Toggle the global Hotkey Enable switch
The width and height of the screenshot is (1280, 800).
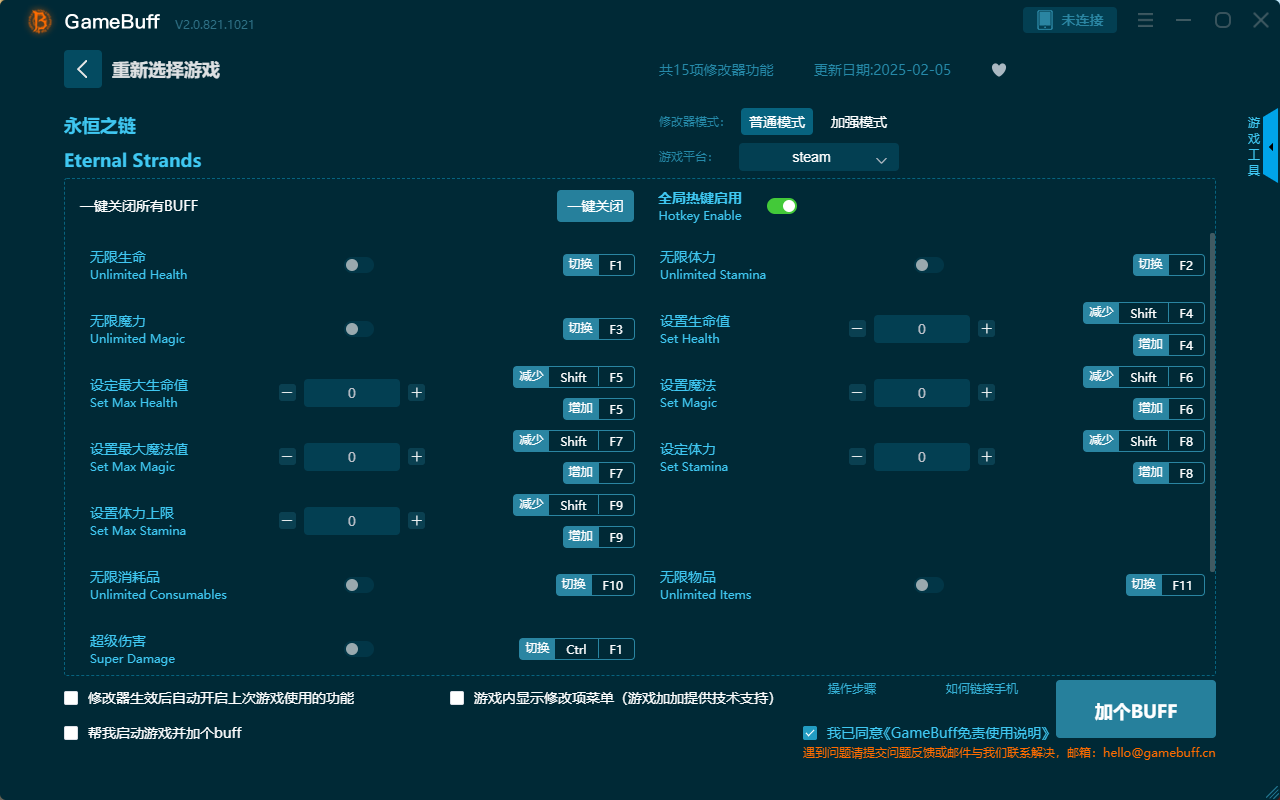tap(782, 206)
